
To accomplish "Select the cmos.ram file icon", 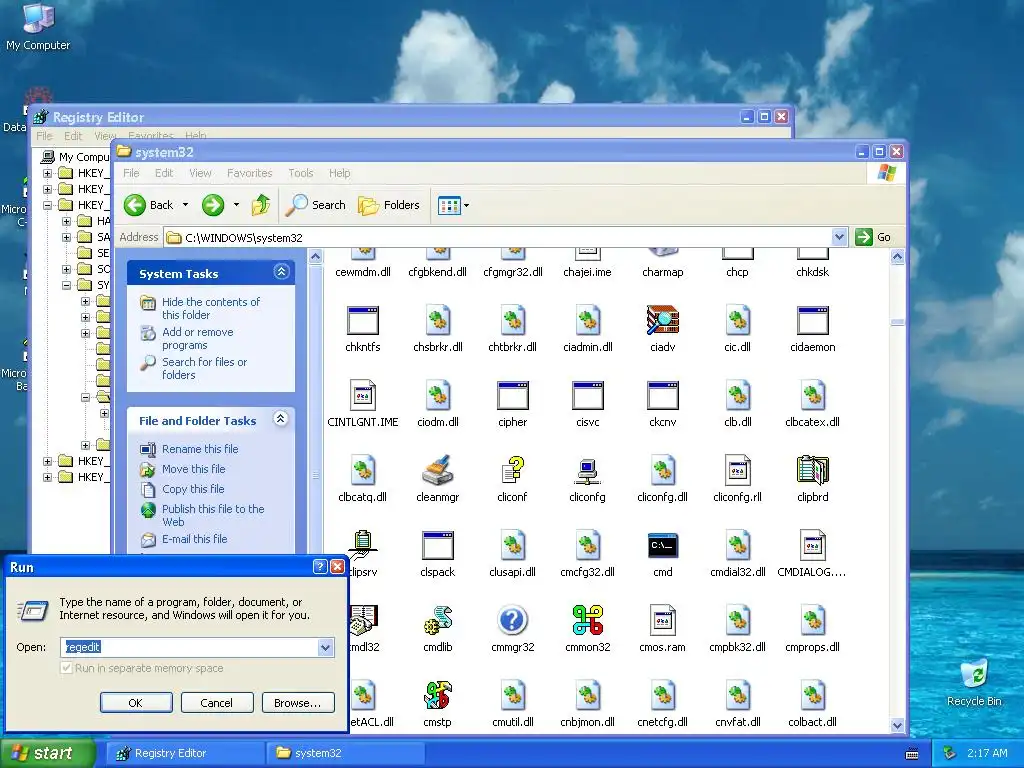I will [662, 620].
